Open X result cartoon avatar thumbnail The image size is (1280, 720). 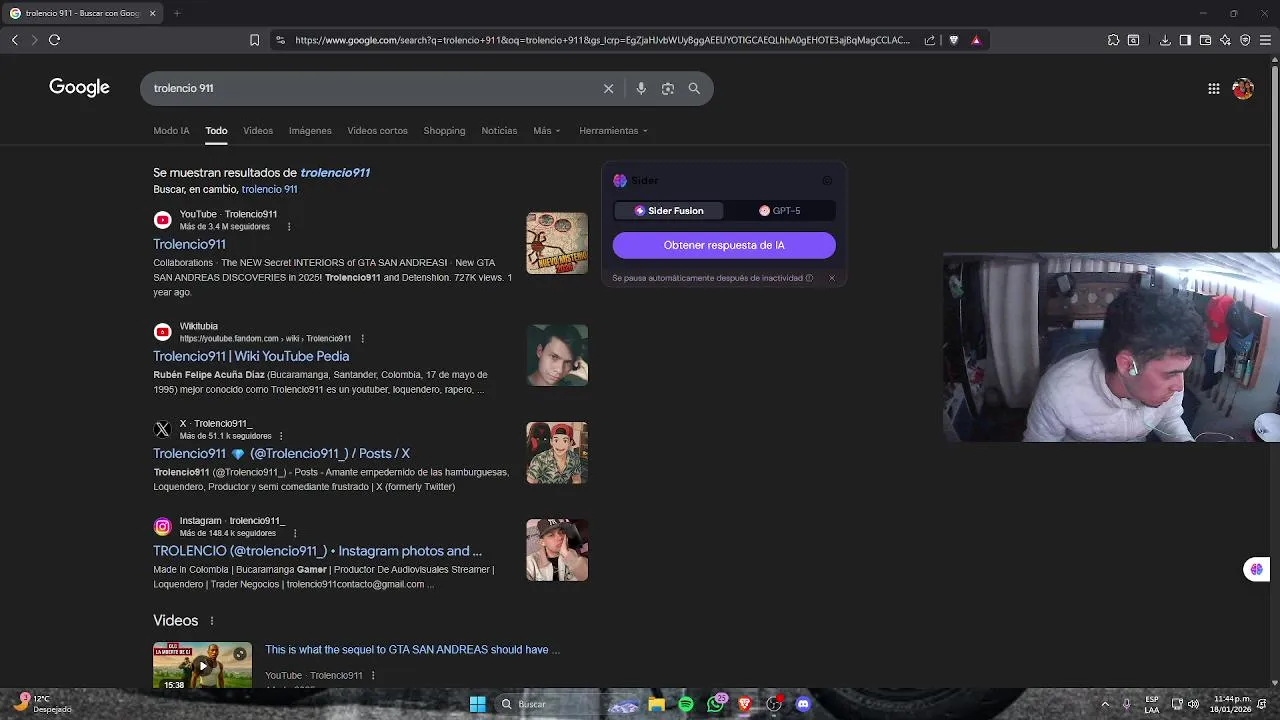click(x=557, y=453)
